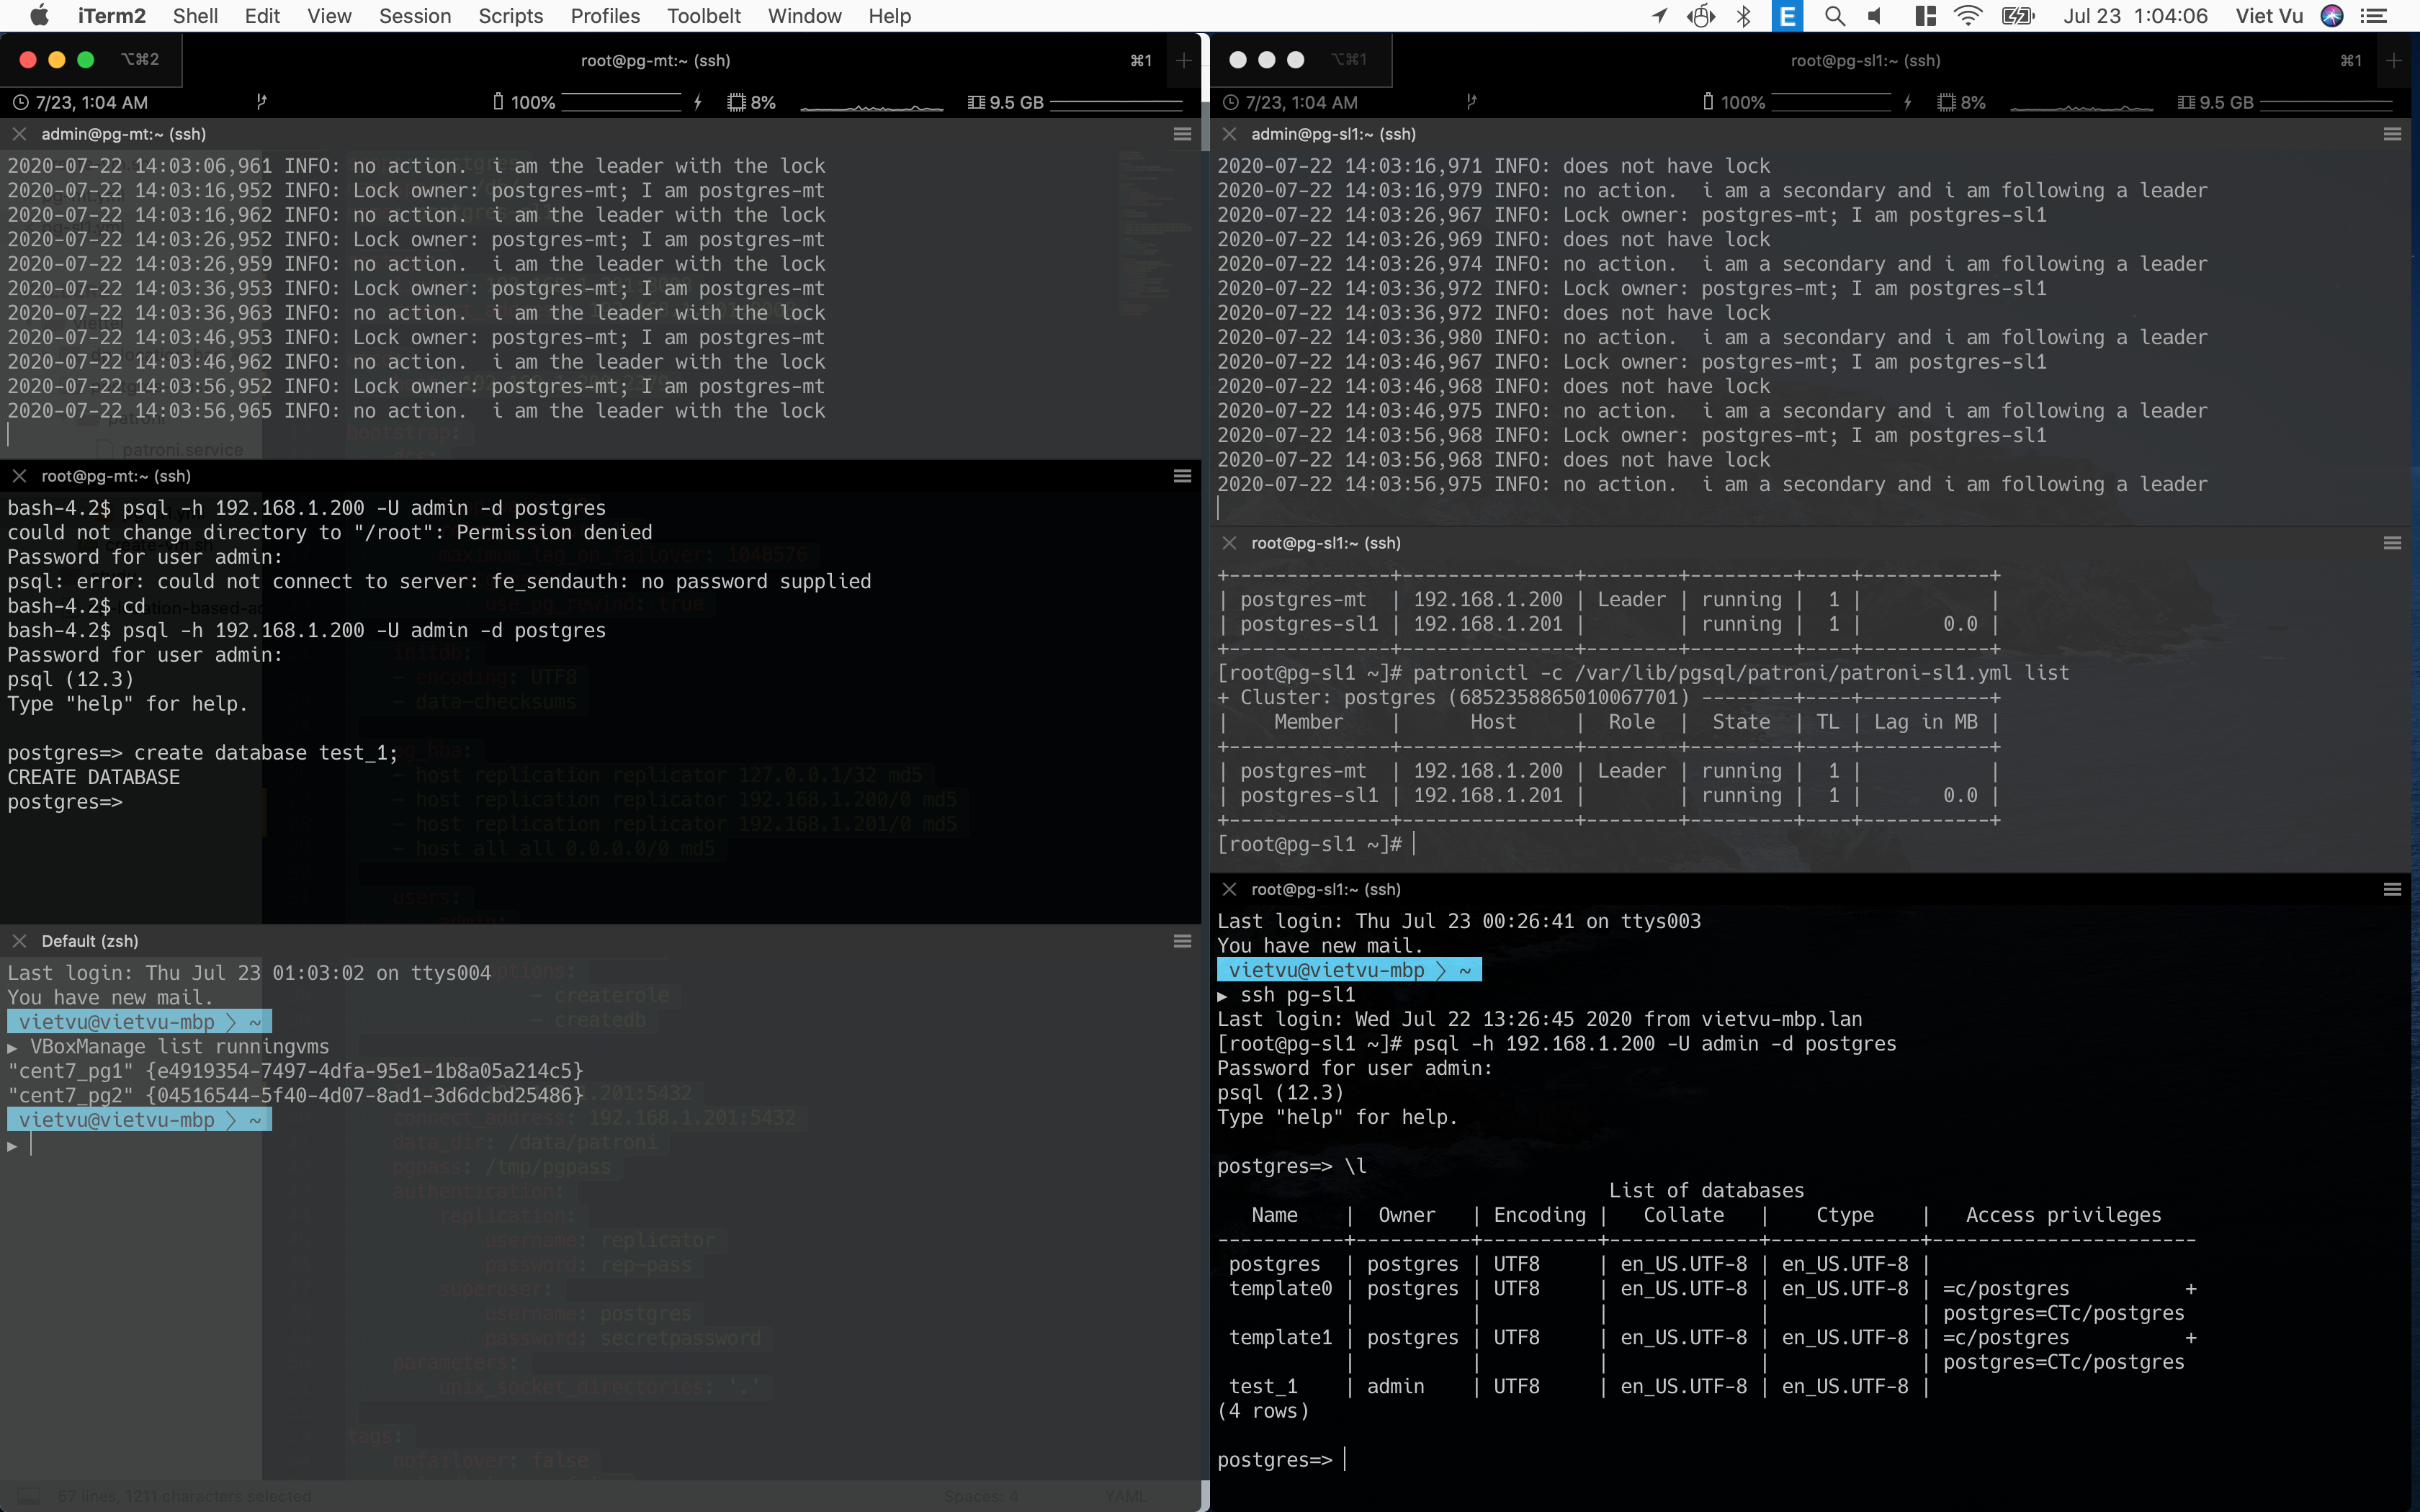Click git branch icon in left status bar
2420x1512 pixels.
pos(261,102)
